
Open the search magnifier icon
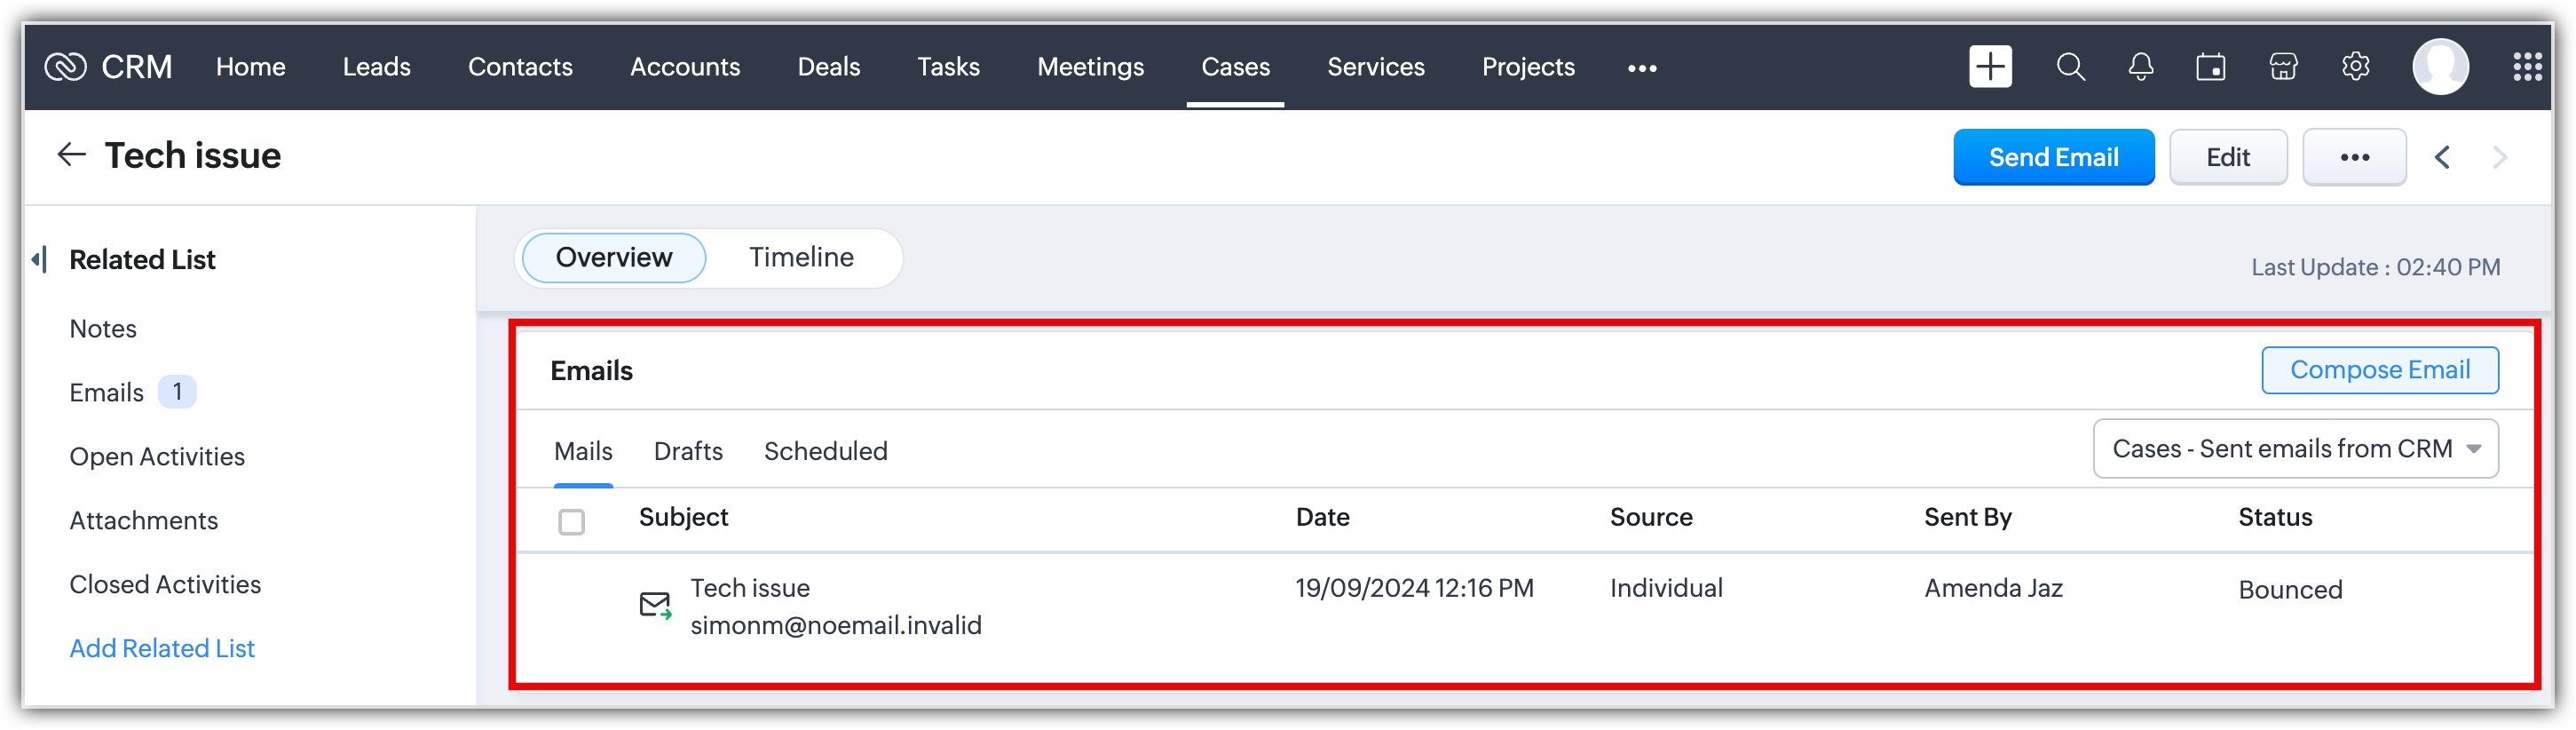[x=2070, y=67]
